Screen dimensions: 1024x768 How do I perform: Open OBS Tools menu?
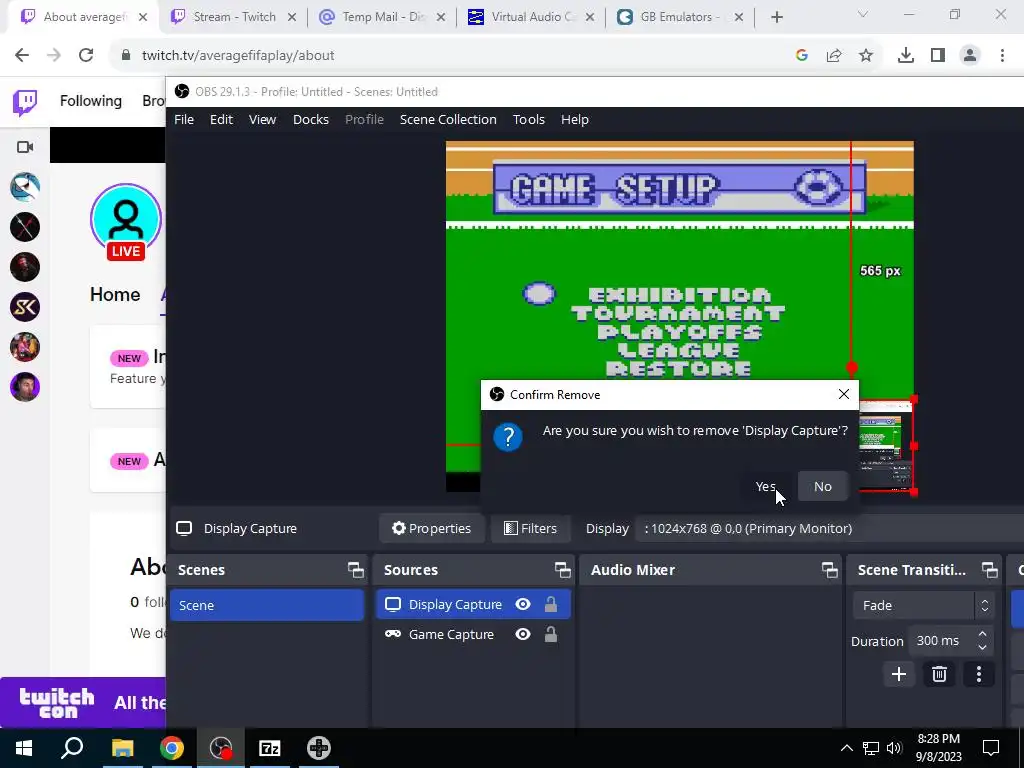(x=528, y=120)
